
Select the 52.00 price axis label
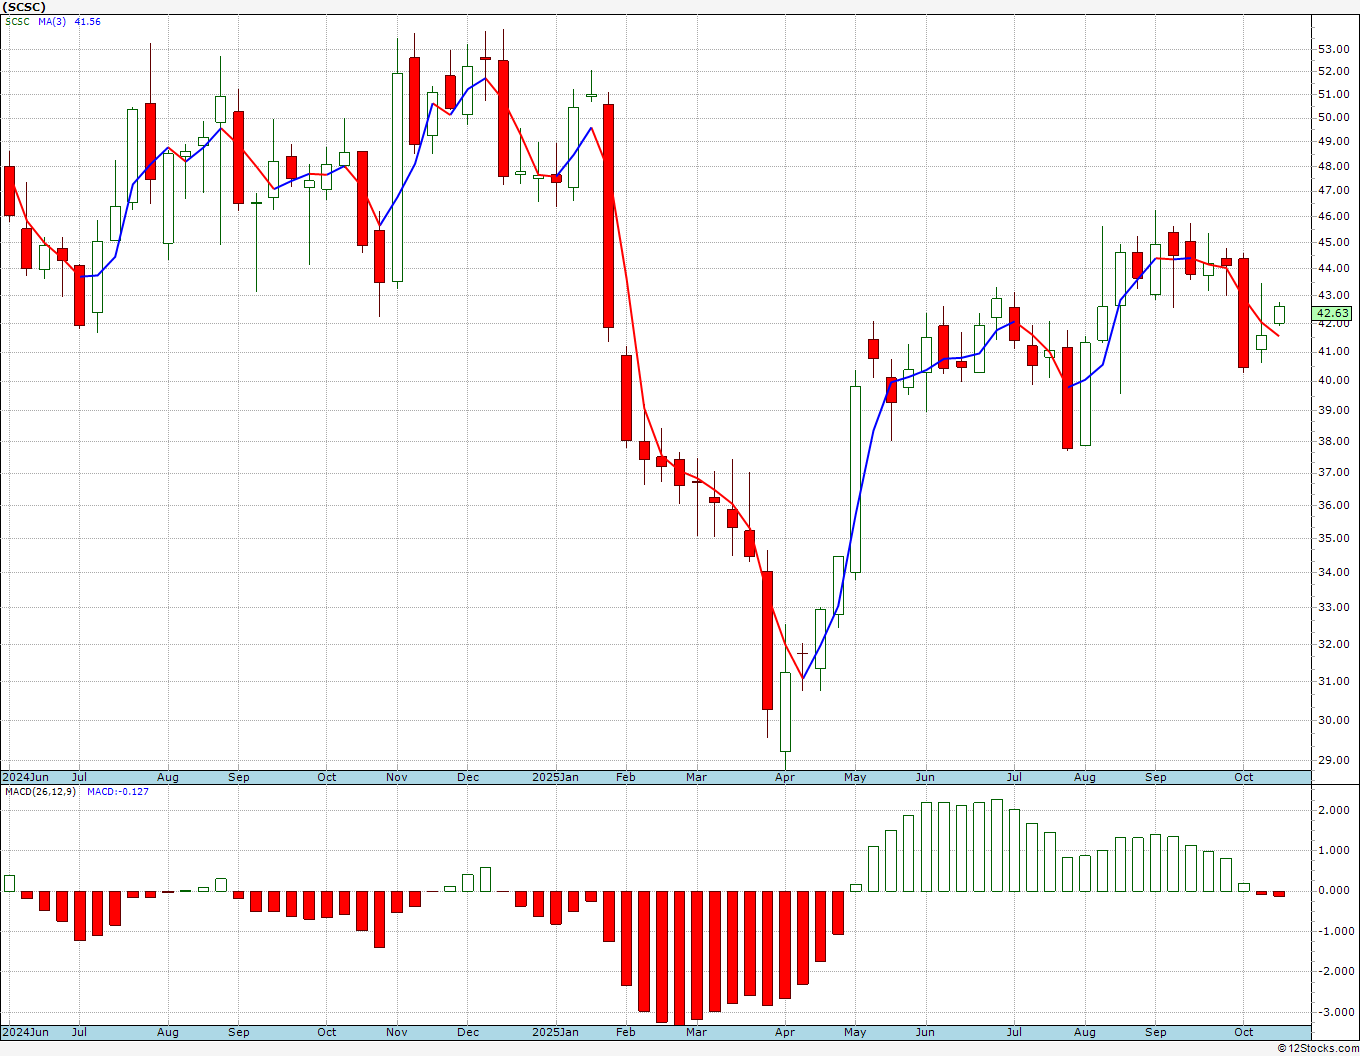(x=1333, y=72)
